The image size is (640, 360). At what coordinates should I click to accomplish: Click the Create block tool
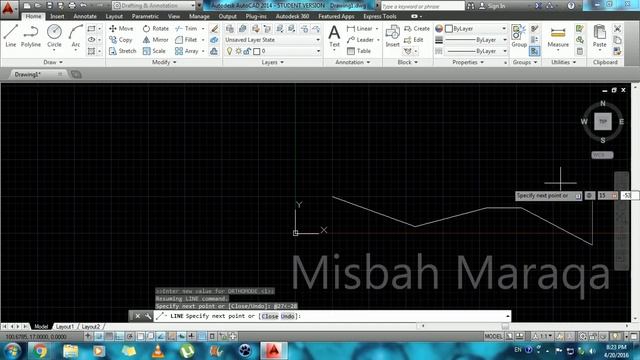pyautogui.click(x=417, y=29)
